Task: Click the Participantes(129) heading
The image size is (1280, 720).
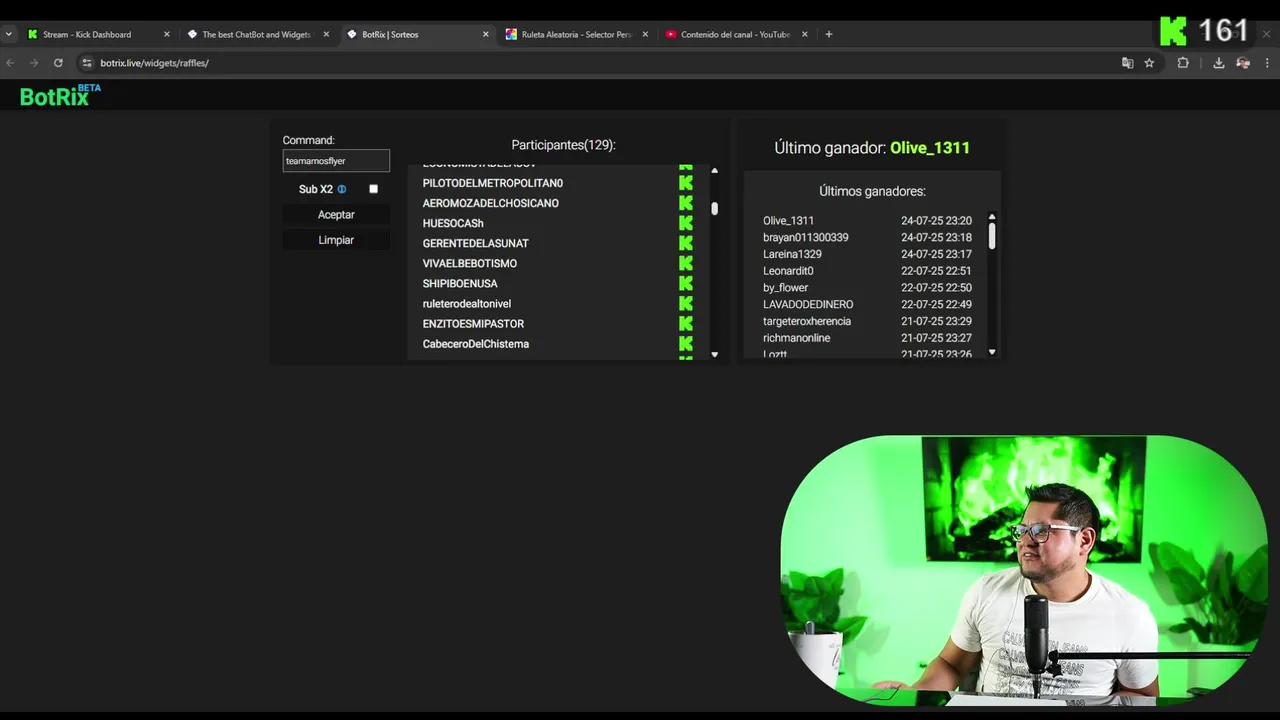Action: click(563, 145)
